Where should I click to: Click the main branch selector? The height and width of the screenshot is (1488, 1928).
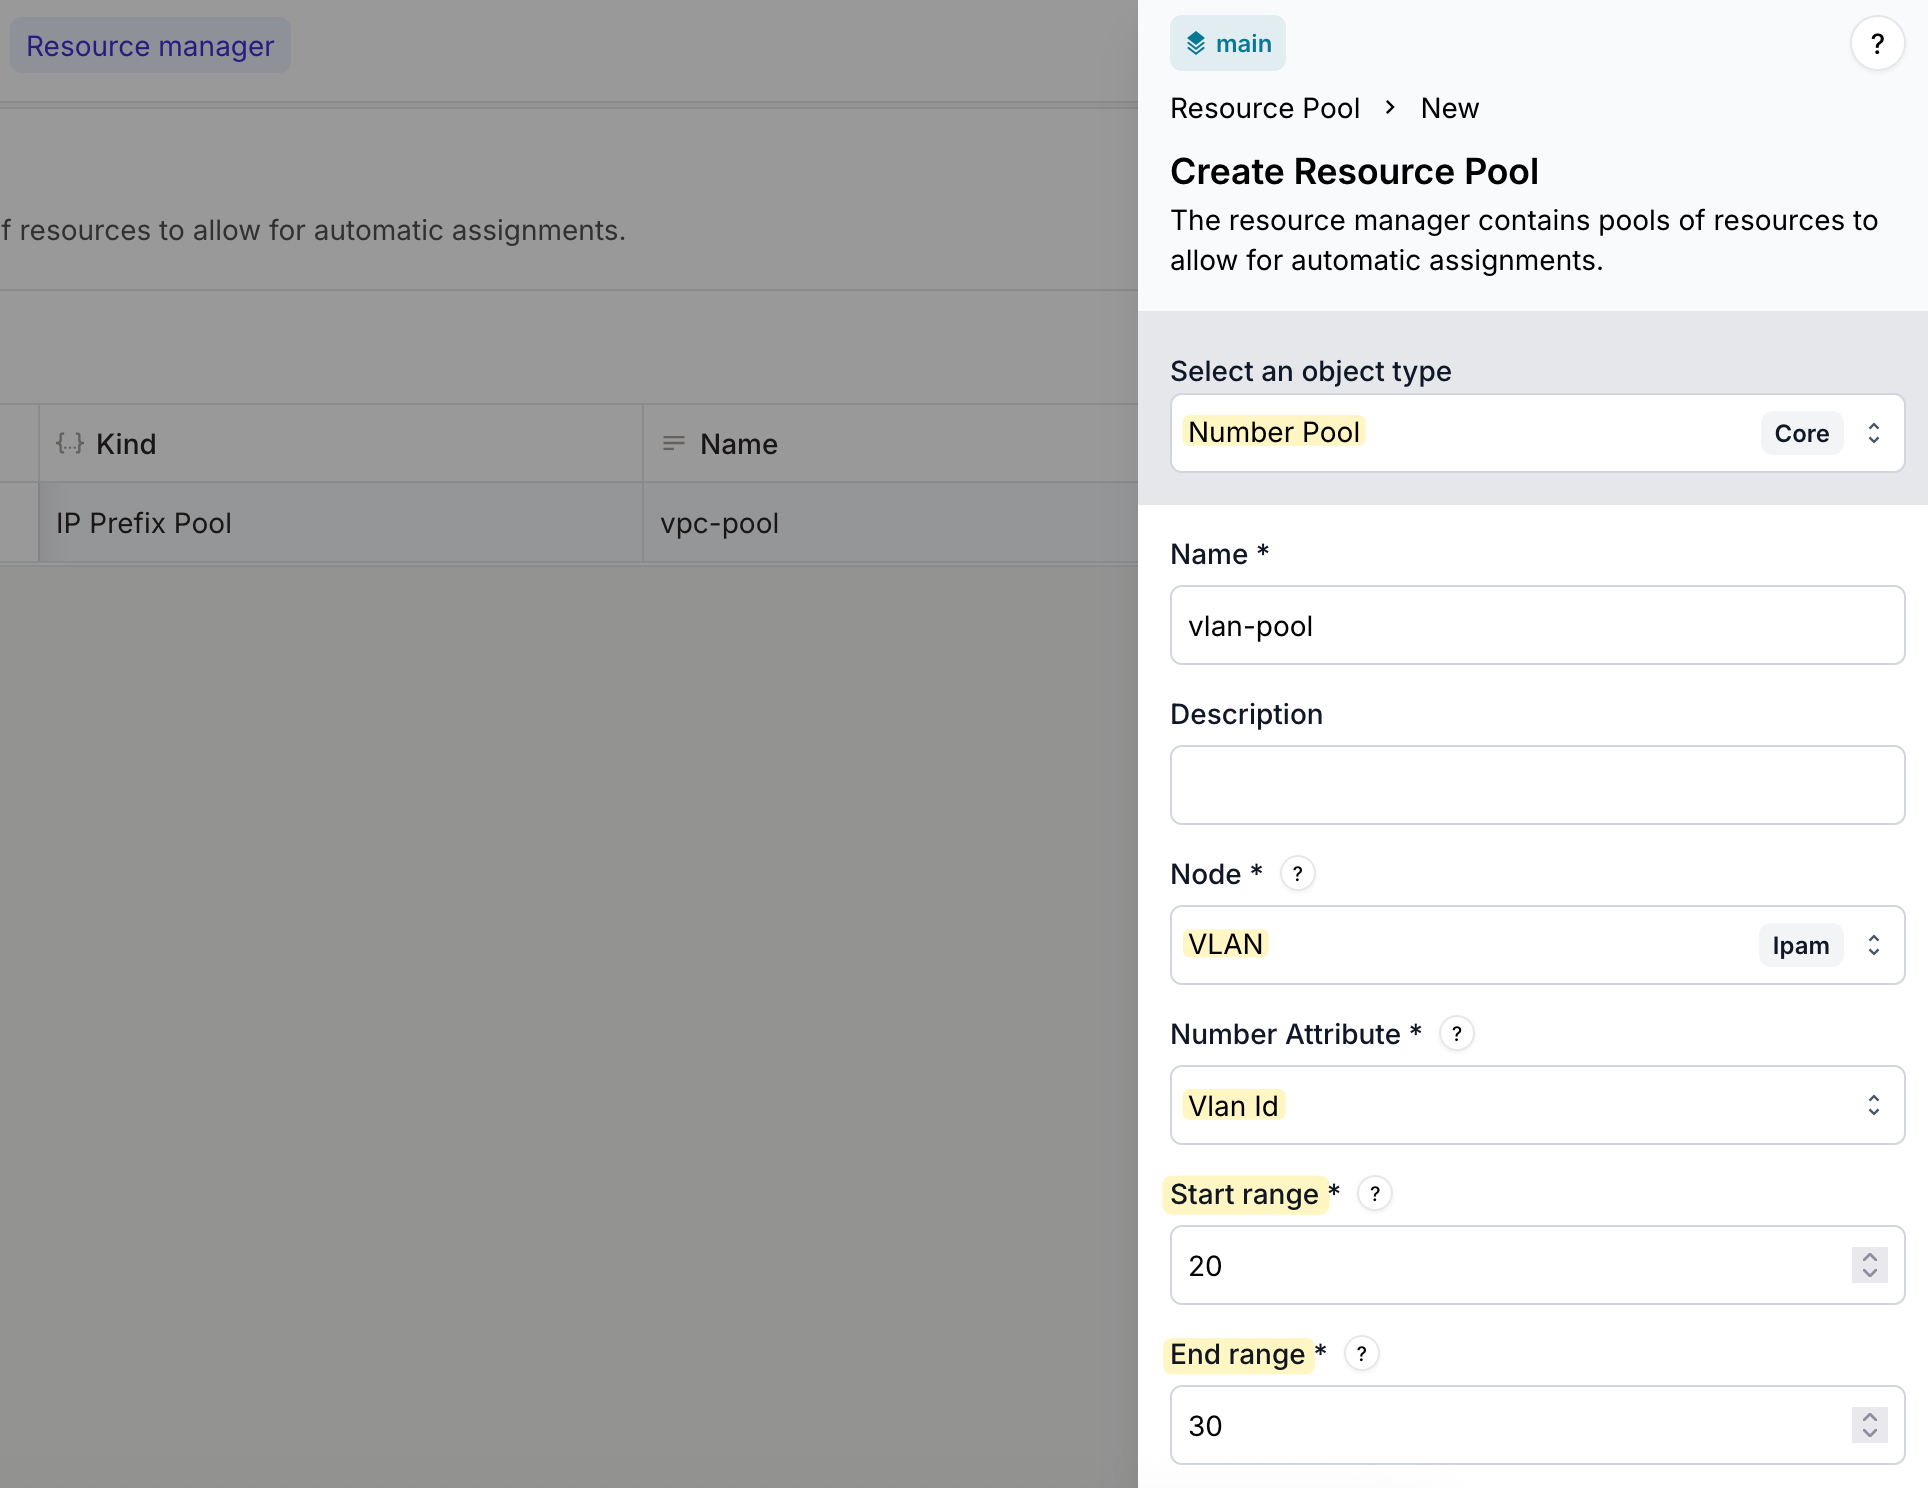pyautogui.click(x=1228, y=44)
